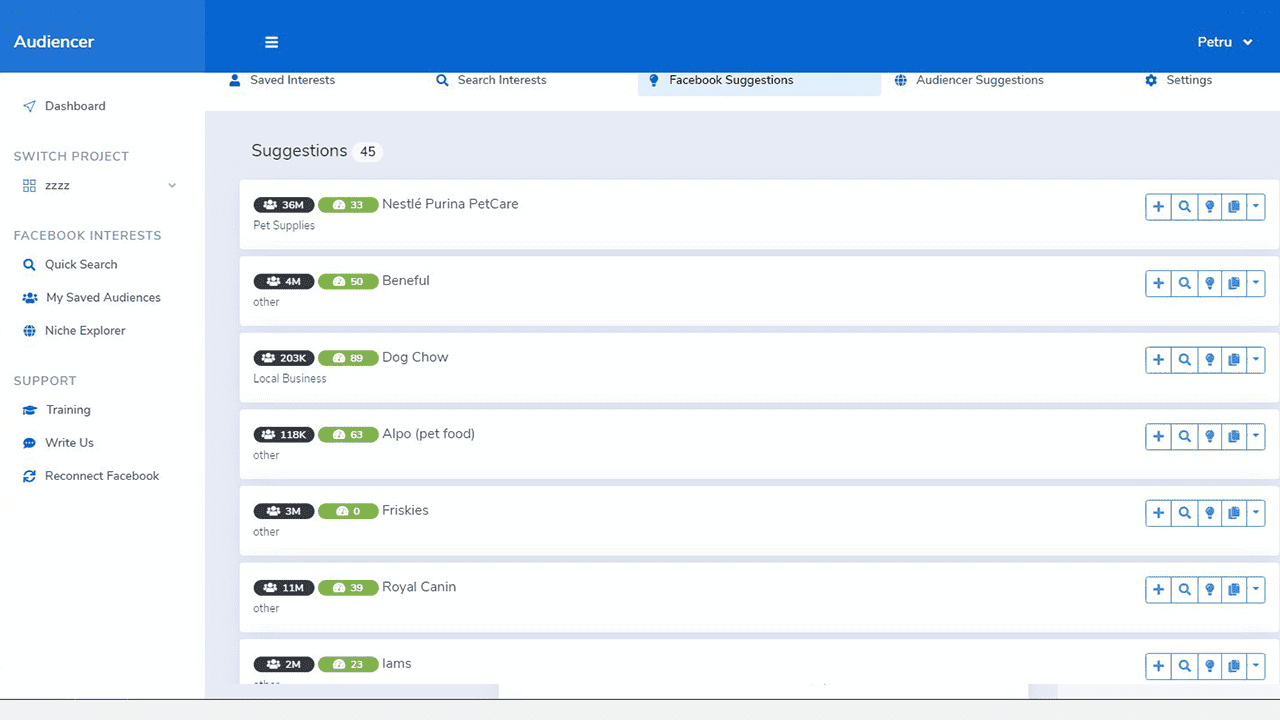This screenshot has width=1280, height=720.
Task: Lightbulb suggestions icon for Nestlé Purina PetCare
Action: (1209, 207)
